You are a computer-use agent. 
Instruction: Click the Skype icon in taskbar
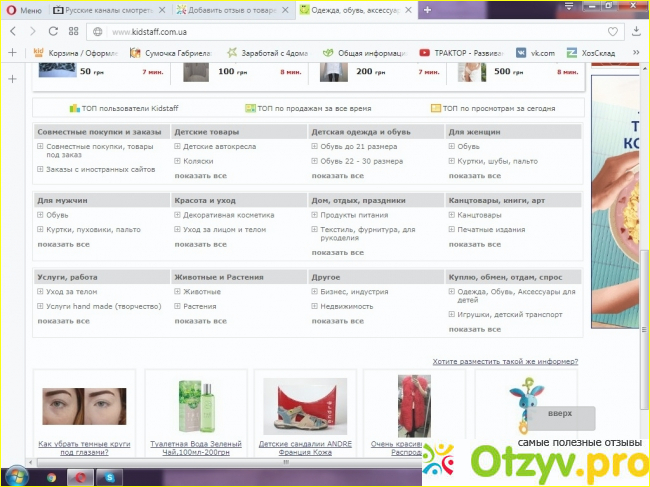tap(107, 477)
